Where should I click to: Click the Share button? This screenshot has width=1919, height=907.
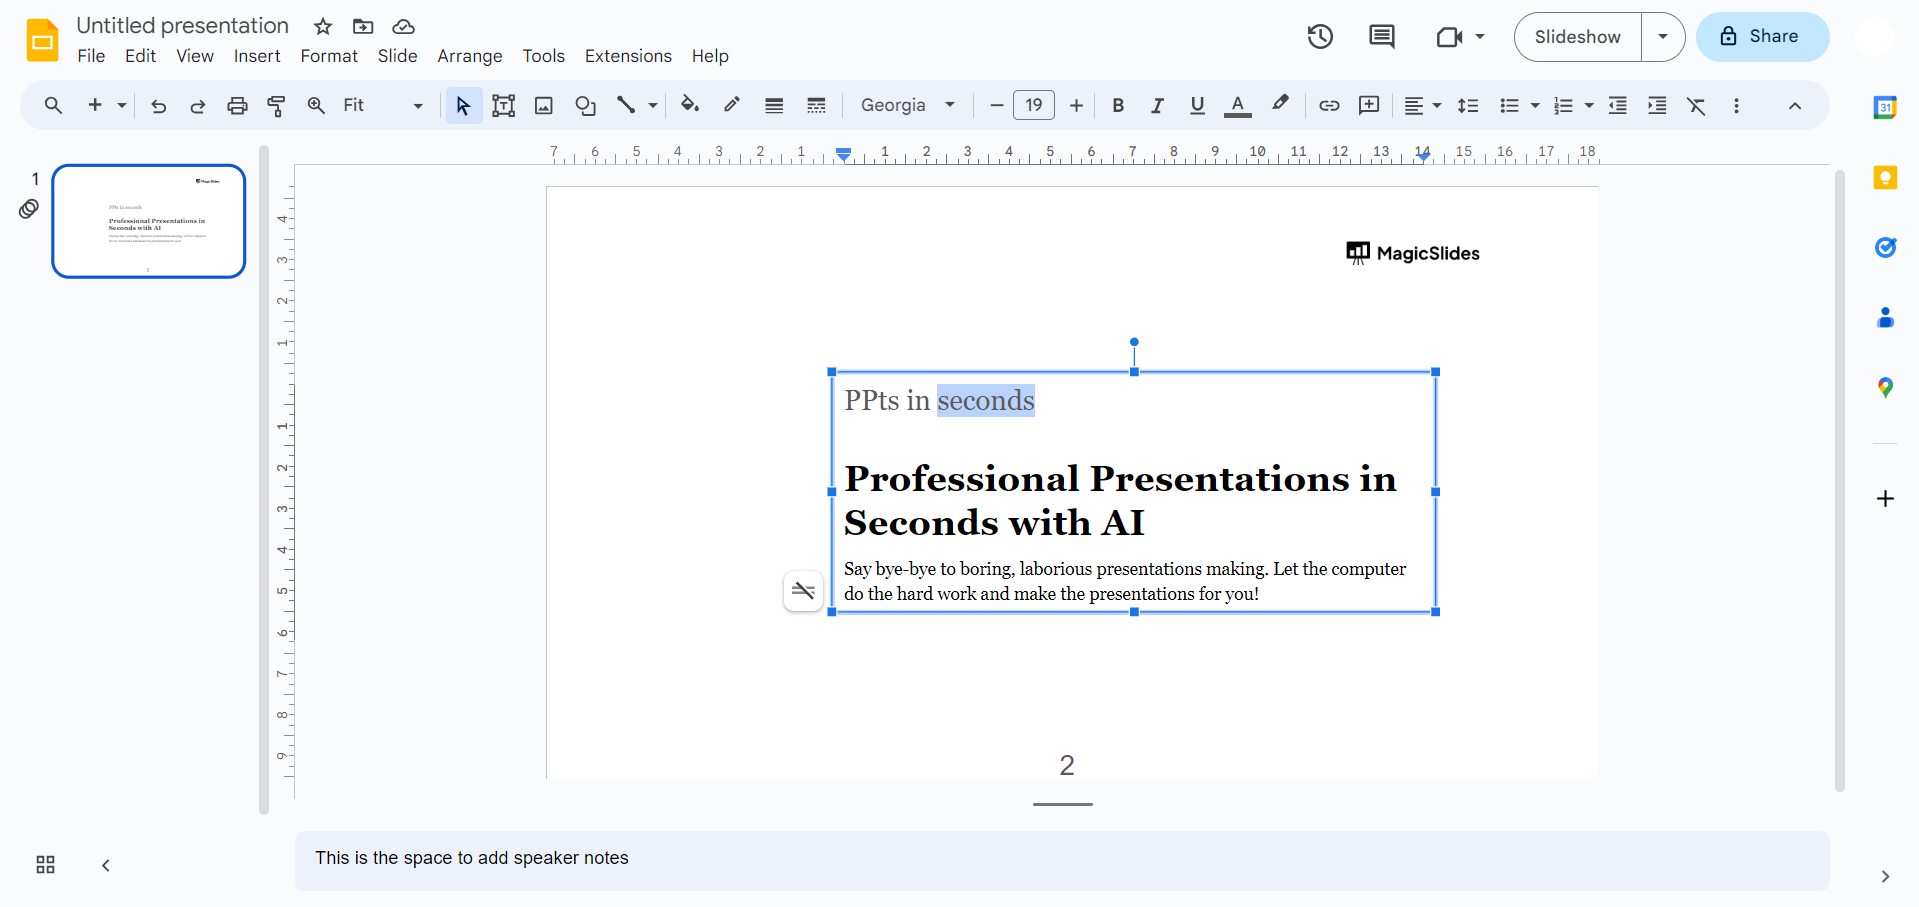tap(1762, 37)
